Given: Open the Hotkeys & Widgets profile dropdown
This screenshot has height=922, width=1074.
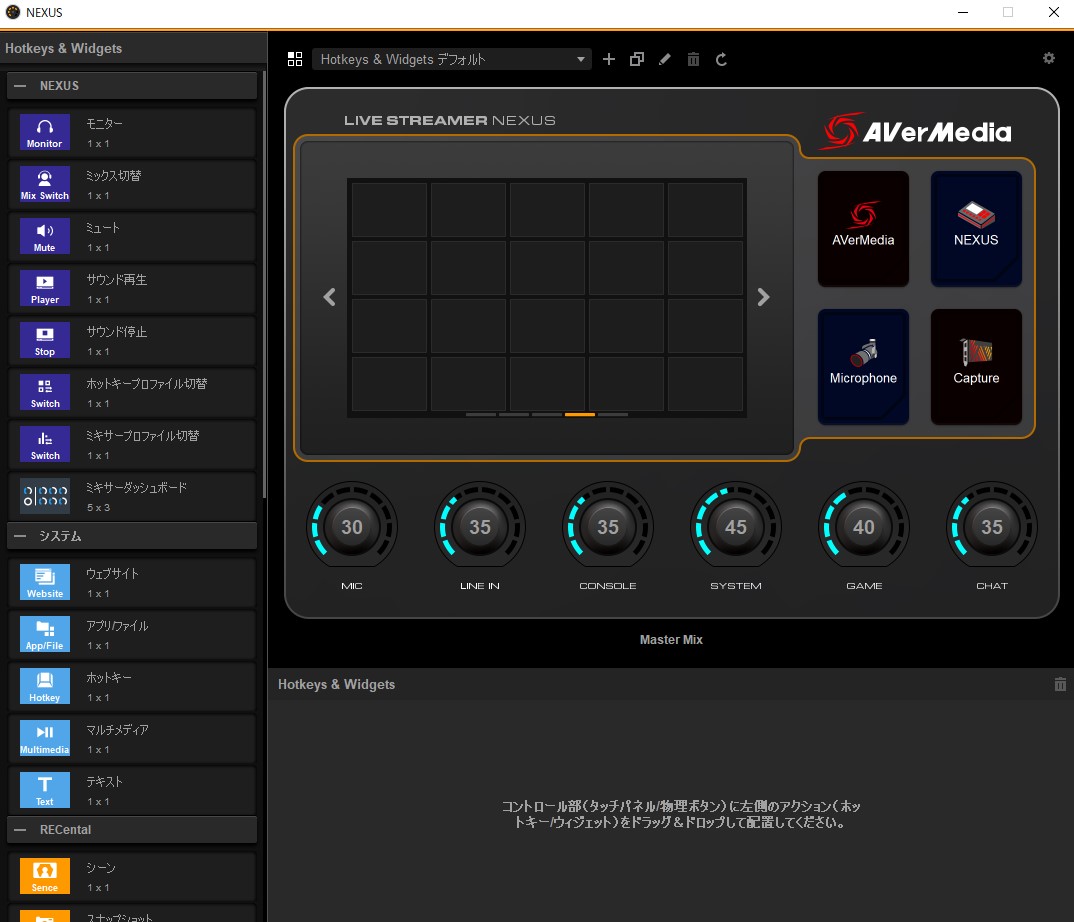Looking at the screenshot, I should [452, 60].
